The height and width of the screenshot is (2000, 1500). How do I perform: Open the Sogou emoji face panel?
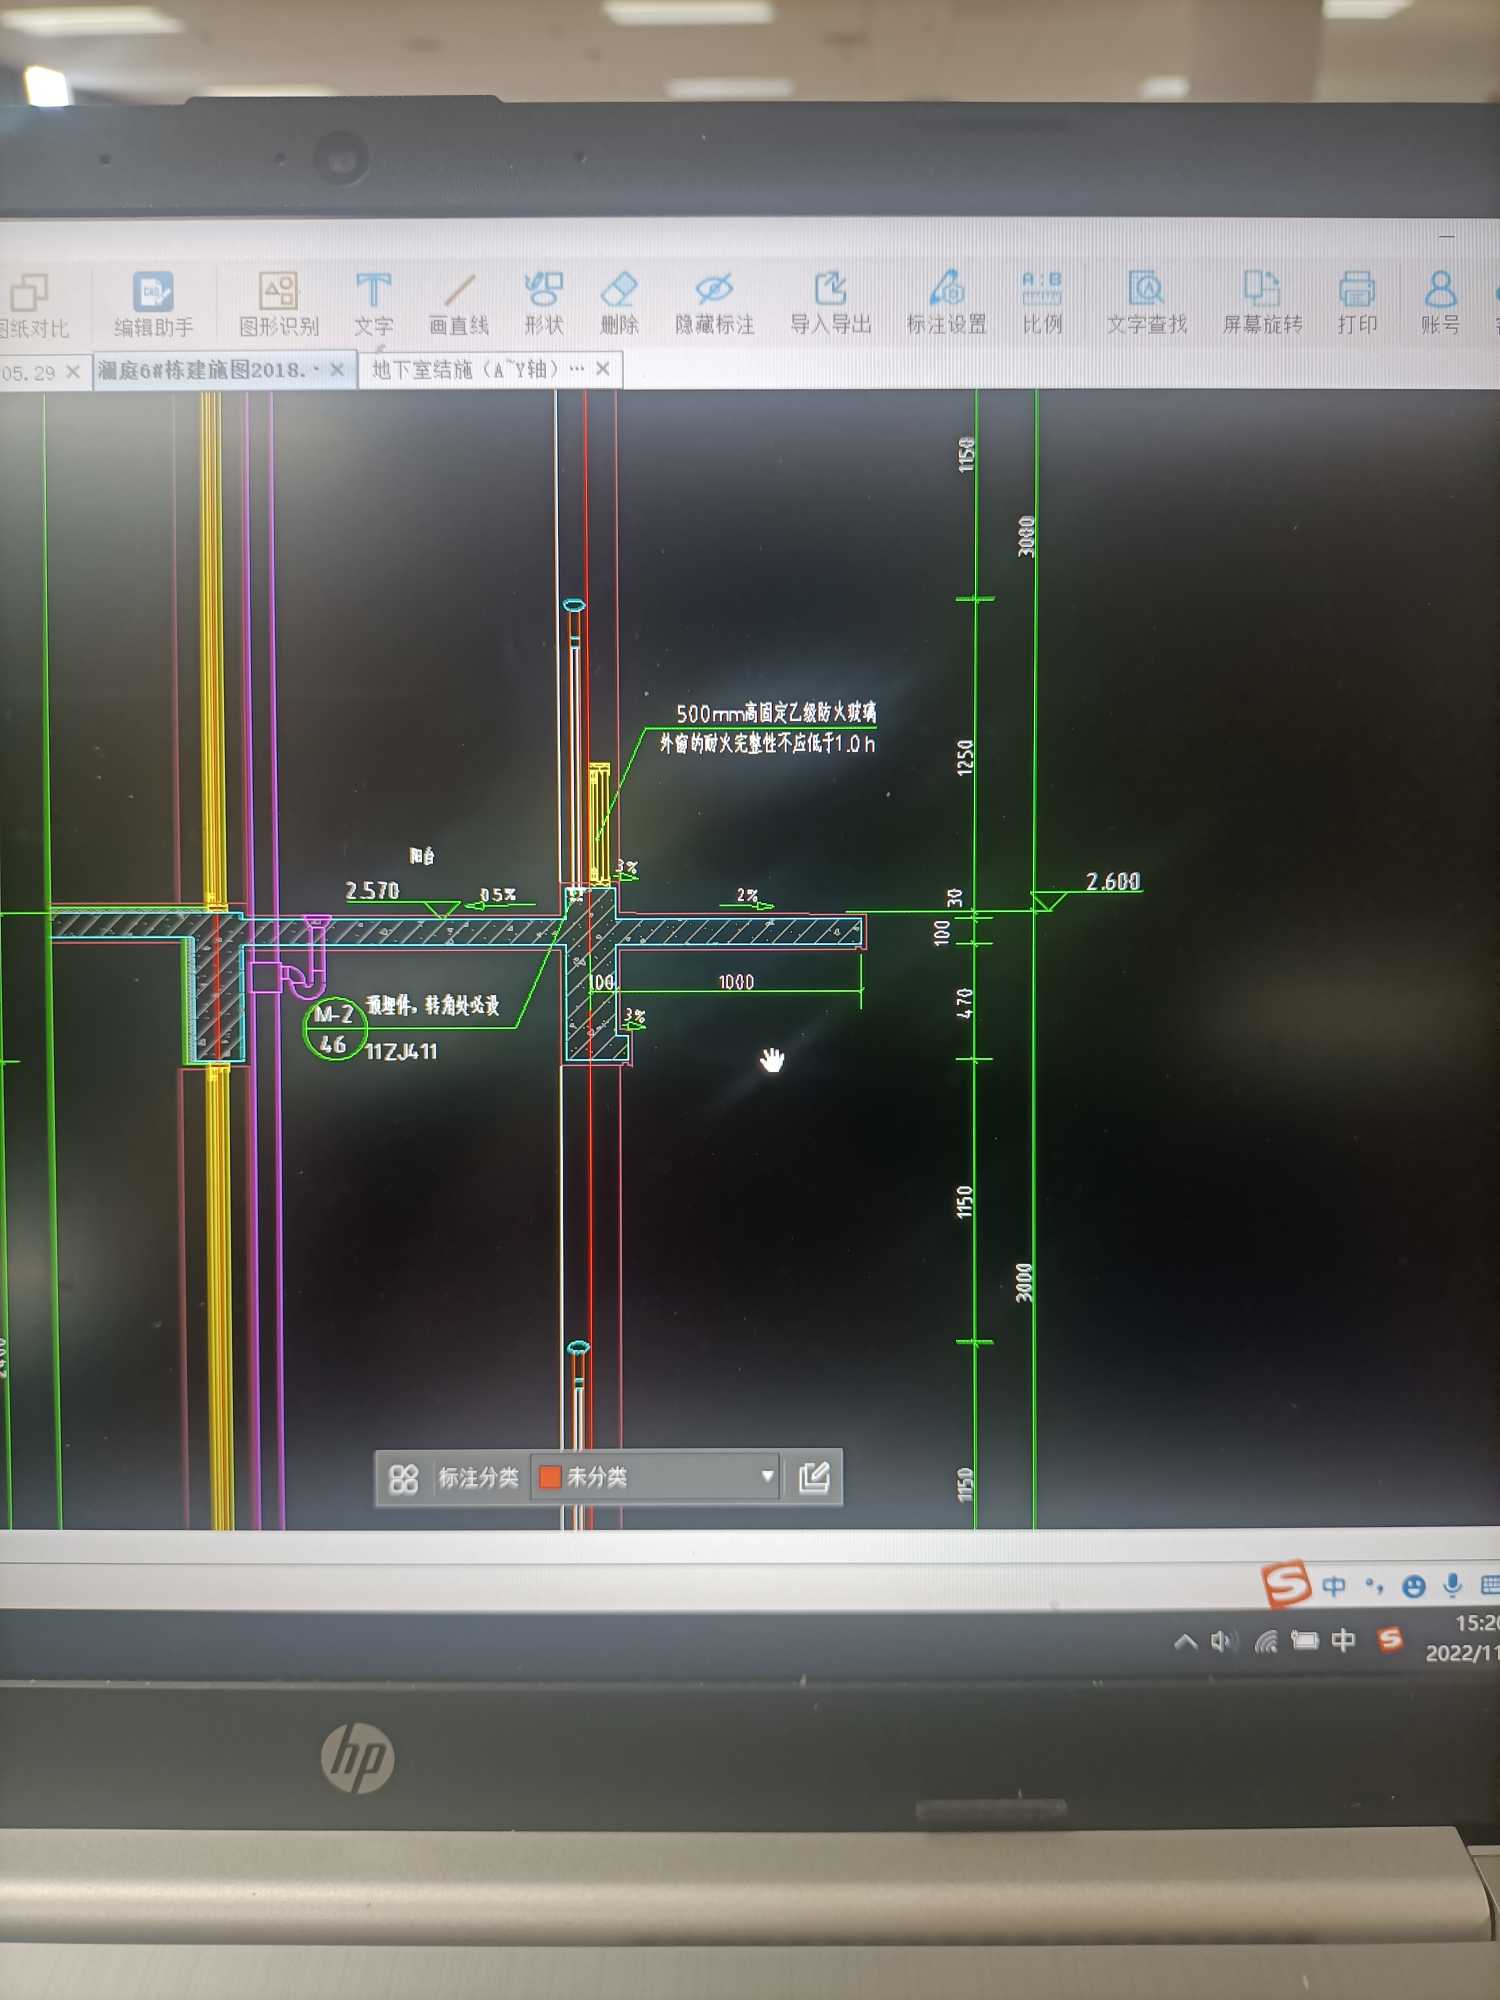1413,1586
